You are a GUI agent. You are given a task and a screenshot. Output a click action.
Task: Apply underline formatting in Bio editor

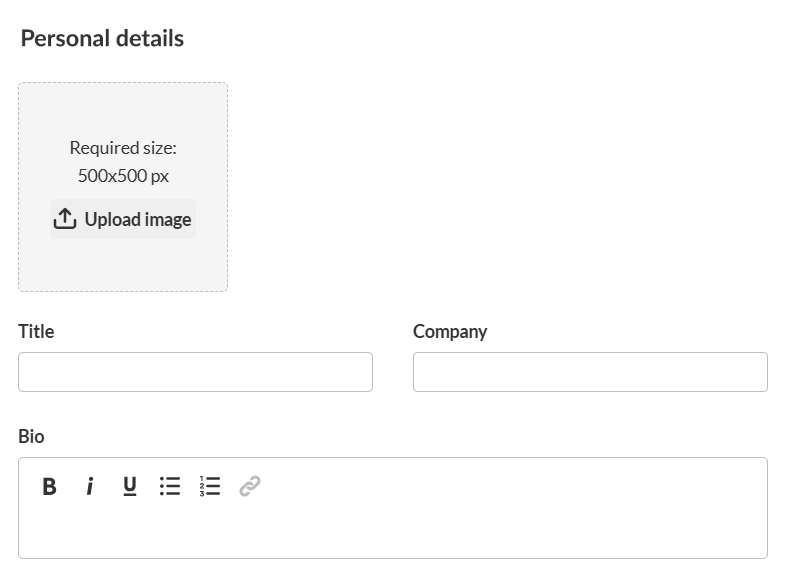(x=130, y=487)
